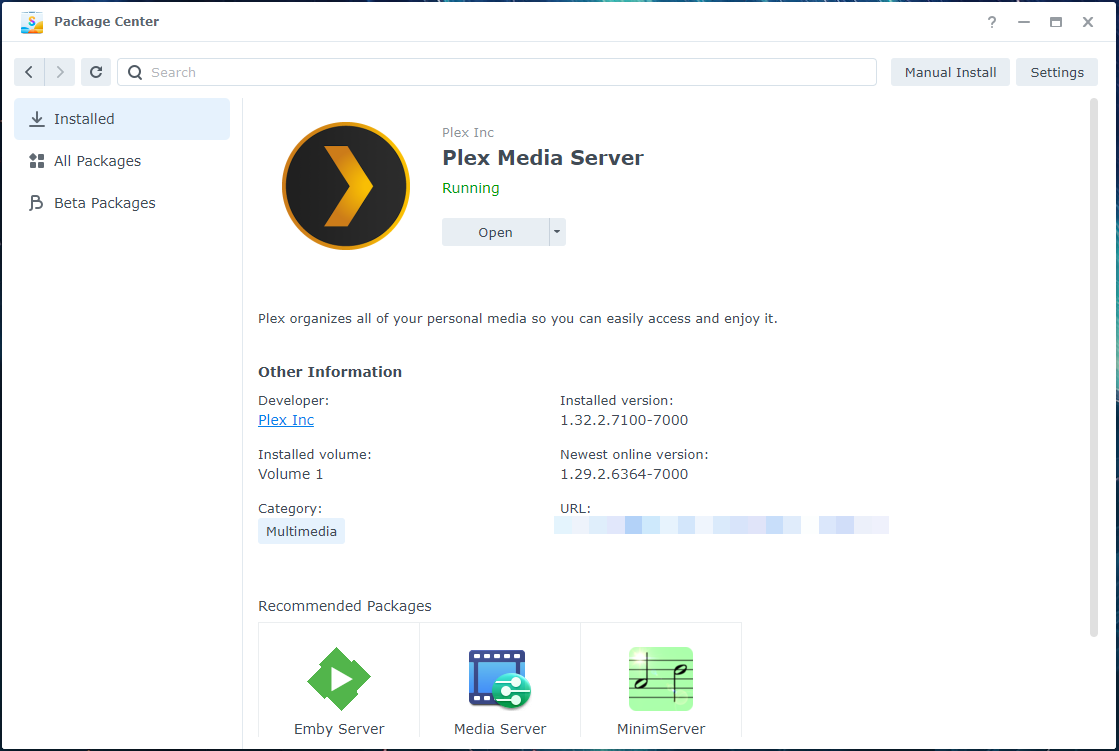Select Beta Packages in sidebar

(122, 203)
